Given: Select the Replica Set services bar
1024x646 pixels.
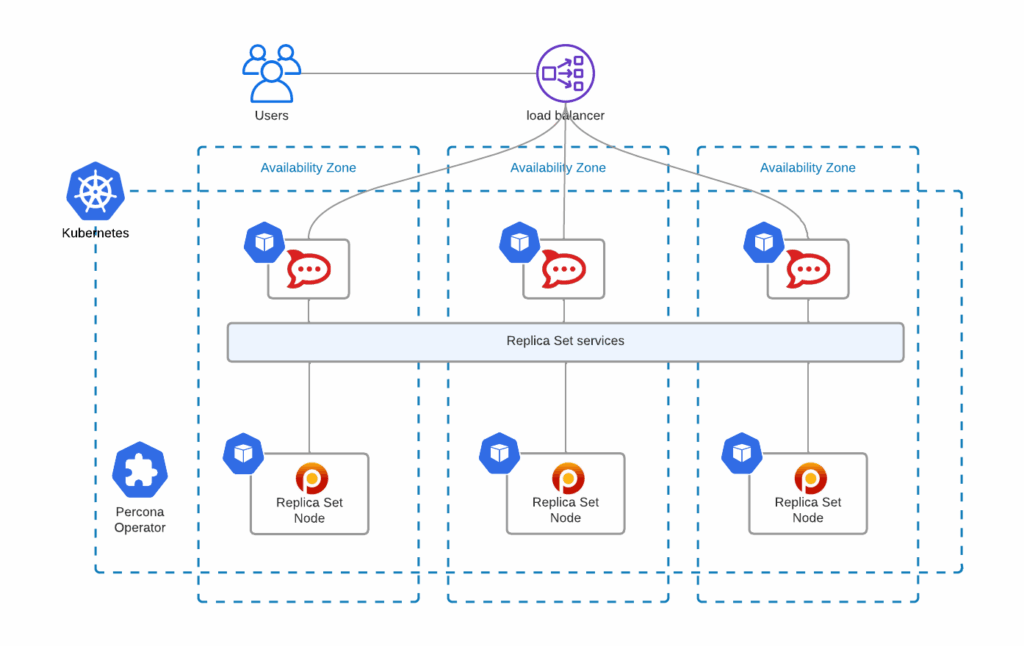Looking at the screenshot, I should point(565,341).
